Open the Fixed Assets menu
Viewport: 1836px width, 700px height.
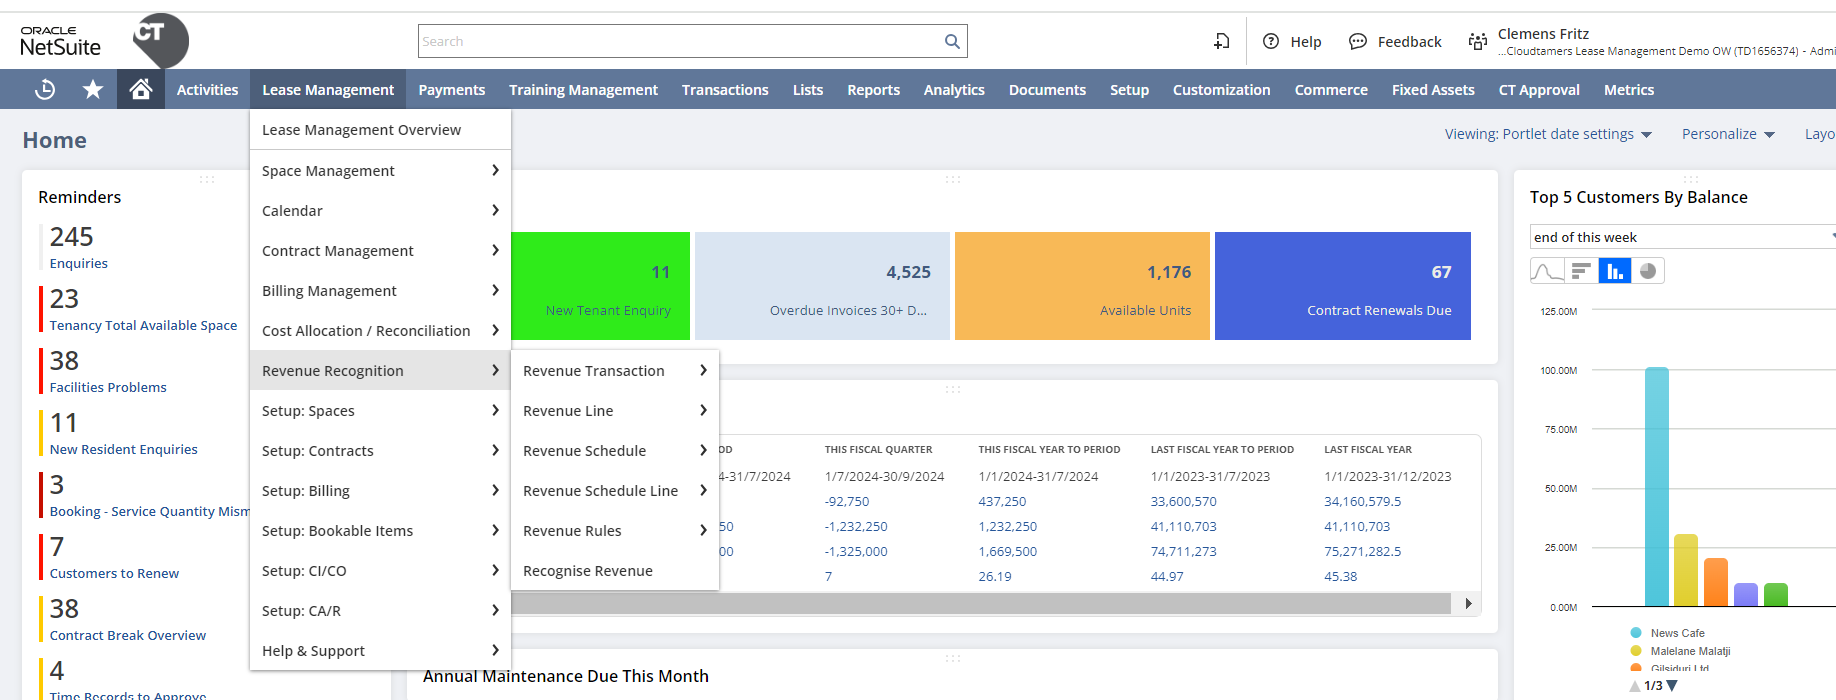point(1433,90)
